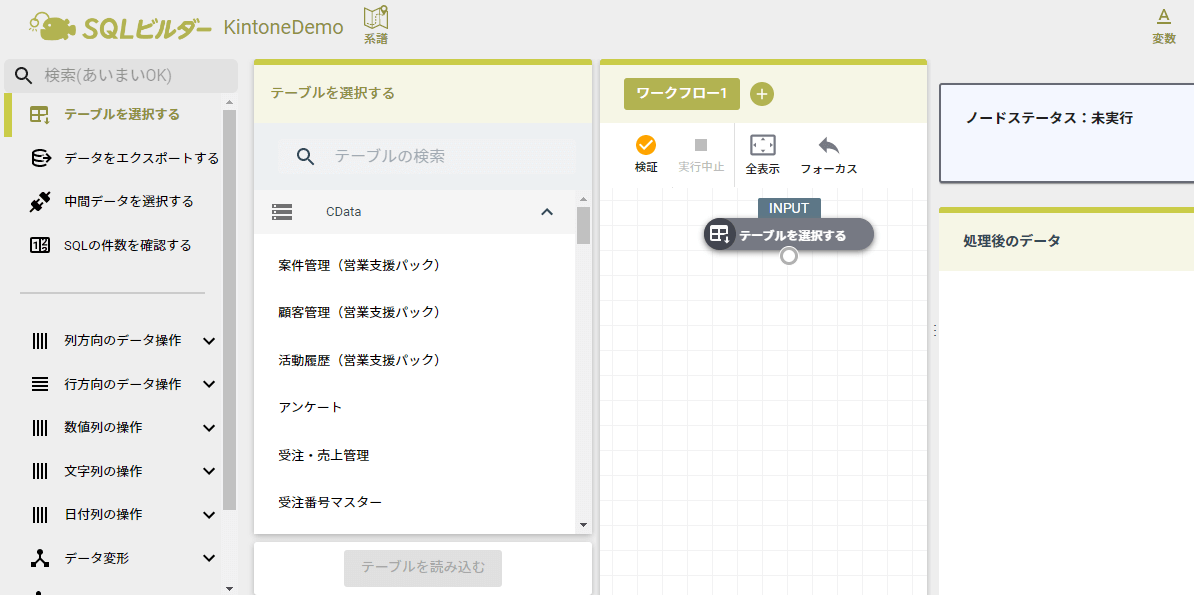Click the sidebar scrollbar up arrow

pyautogui.click(x=230, y=101)
